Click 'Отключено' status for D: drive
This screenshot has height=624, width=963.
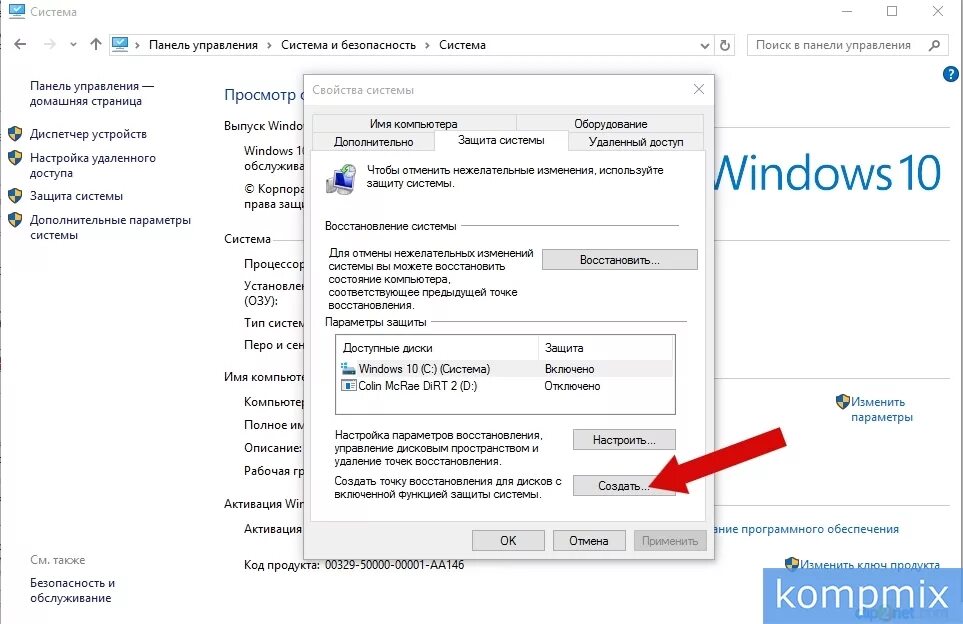coord(572,386)
